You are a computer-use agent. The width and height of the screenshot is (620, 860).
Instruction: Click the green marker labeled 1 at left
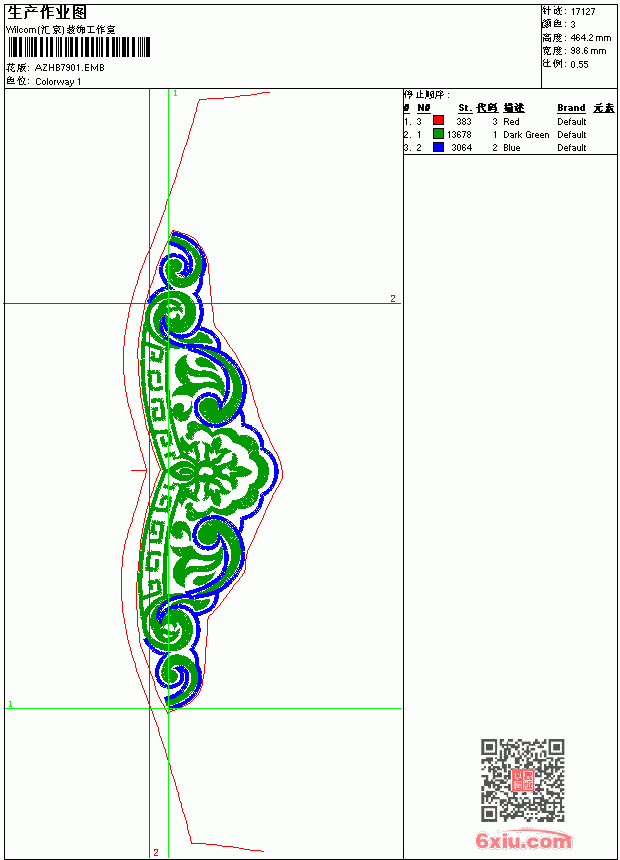pyautogui.click(x=10, y=704)
